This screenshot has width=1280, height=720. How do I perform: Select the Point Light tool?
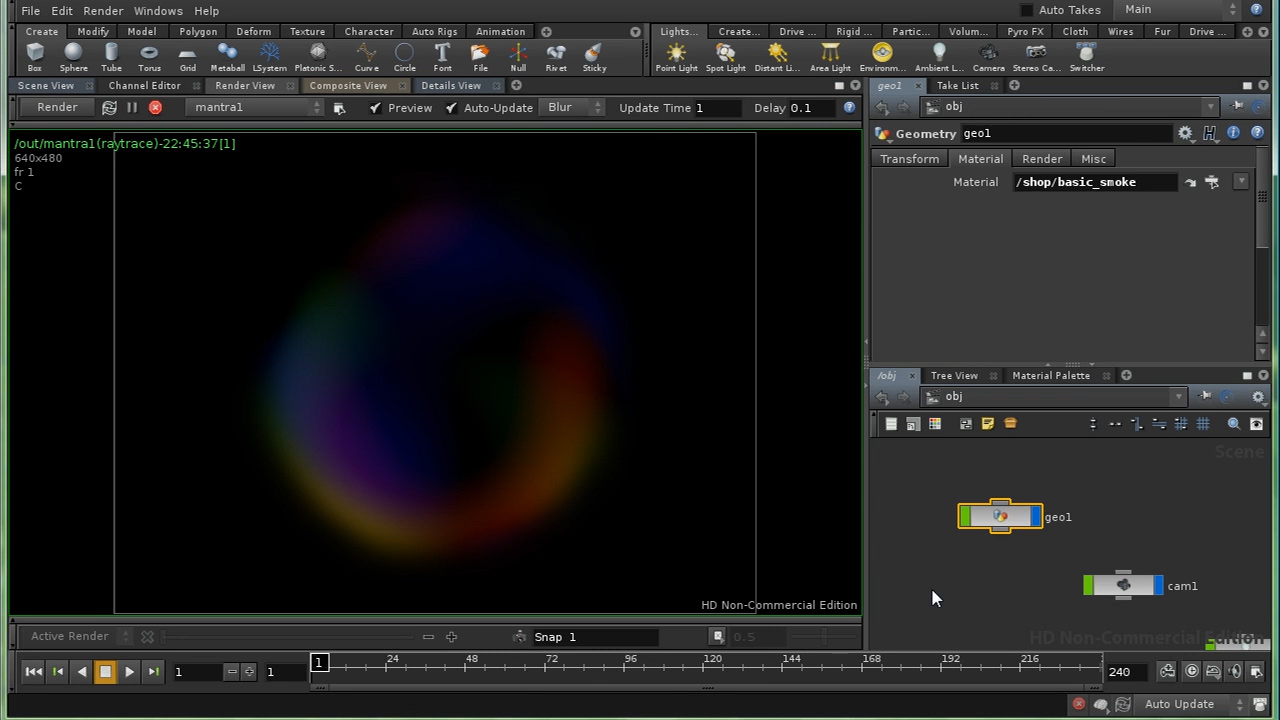(676, 56)
